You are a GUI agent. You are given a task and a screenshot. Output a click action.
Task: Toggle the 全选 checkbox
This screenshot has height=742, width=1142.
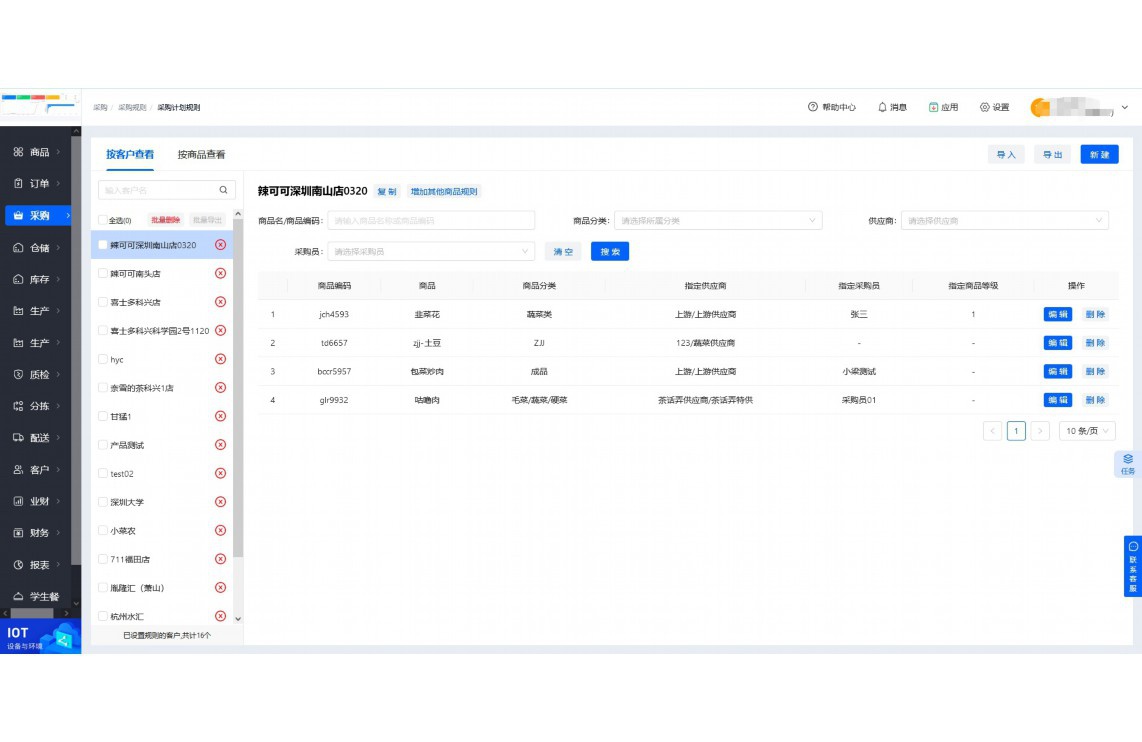pos(103,220)
